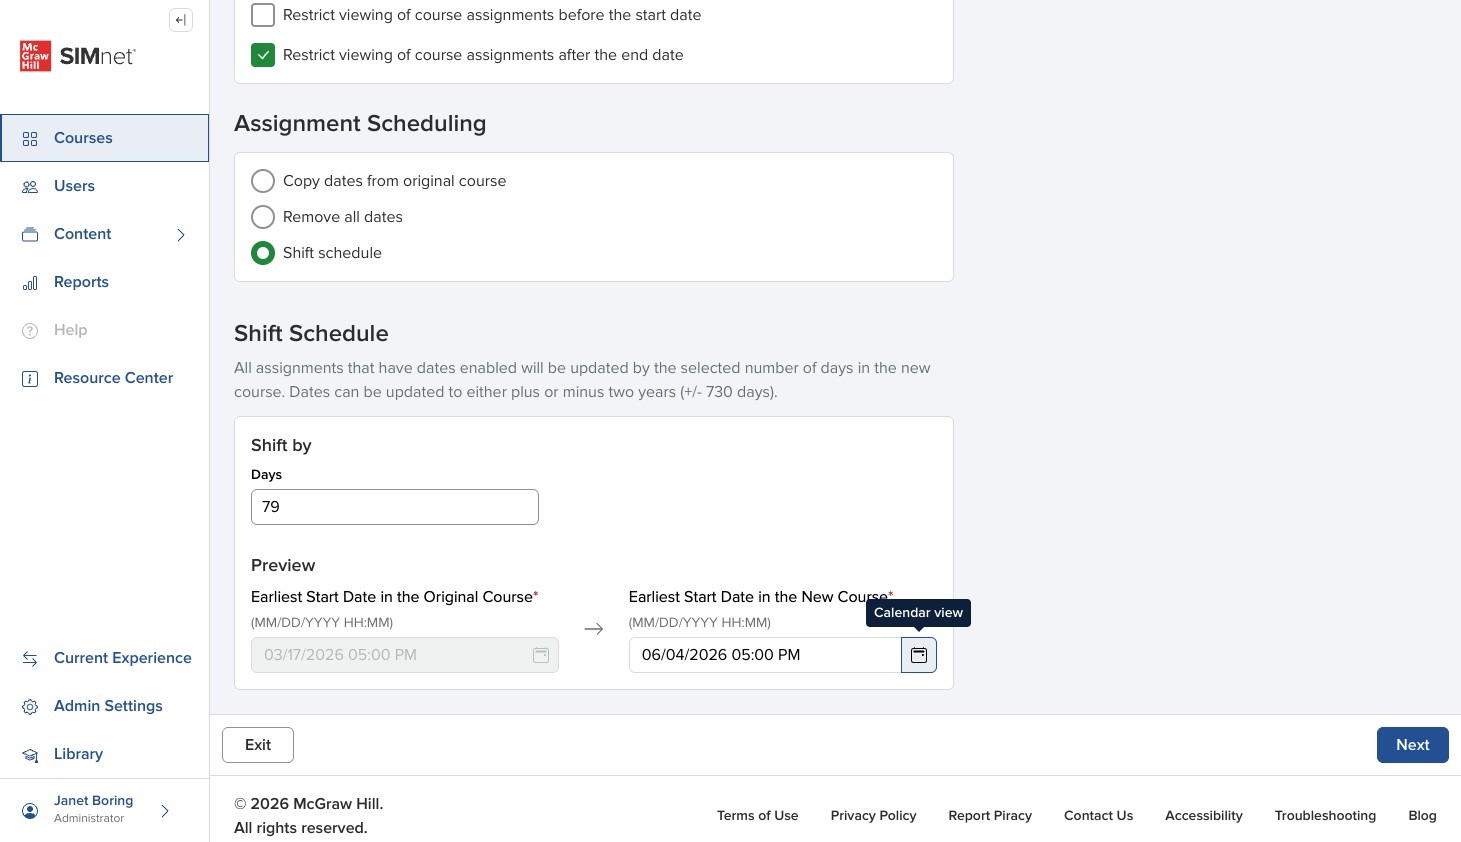
Task: Open the Terms of Use link
Action: pyautogui.click(x=758, y=816)
